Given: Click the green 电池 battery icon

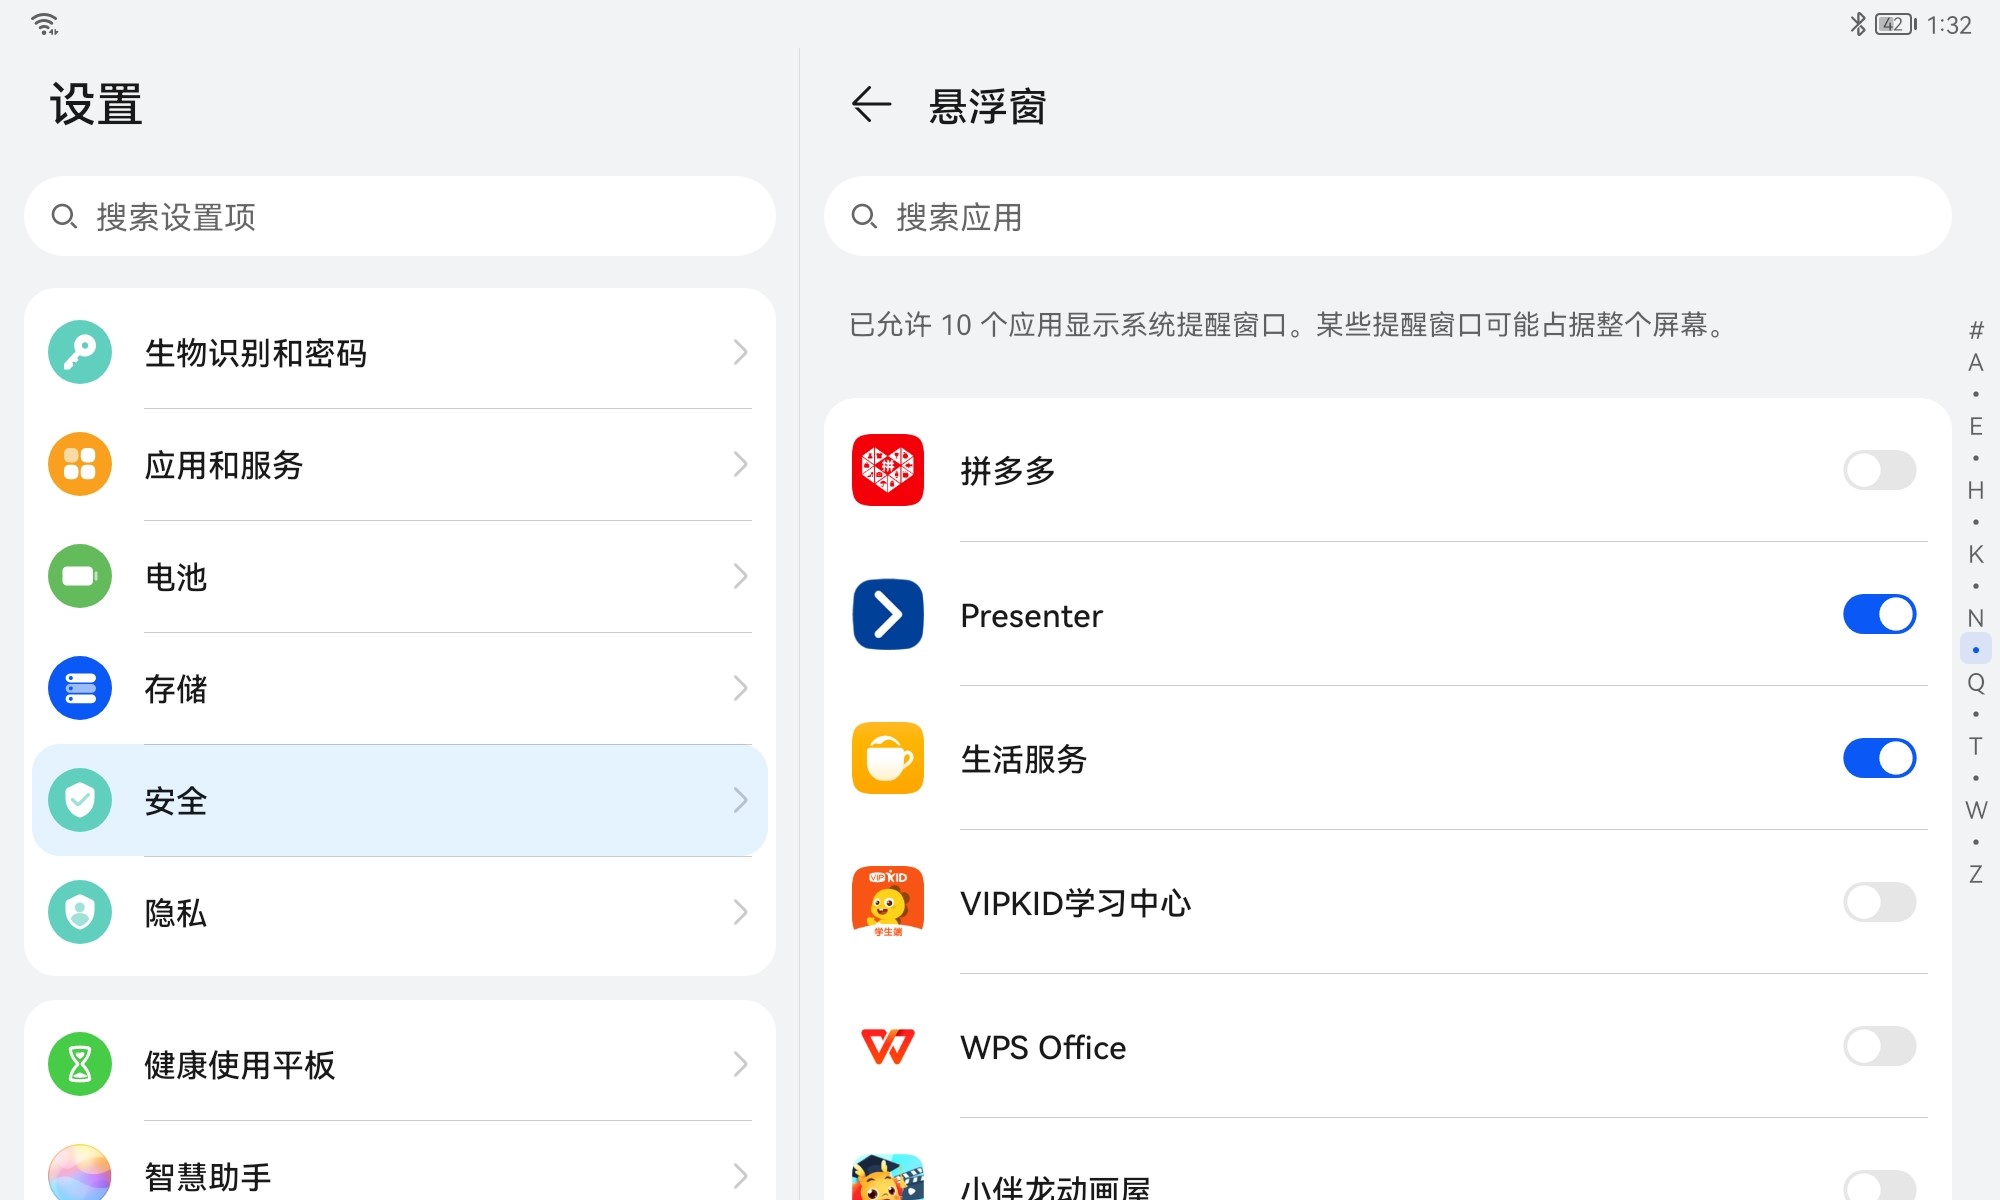Looking at the screenshot, I should click(80, 576).
